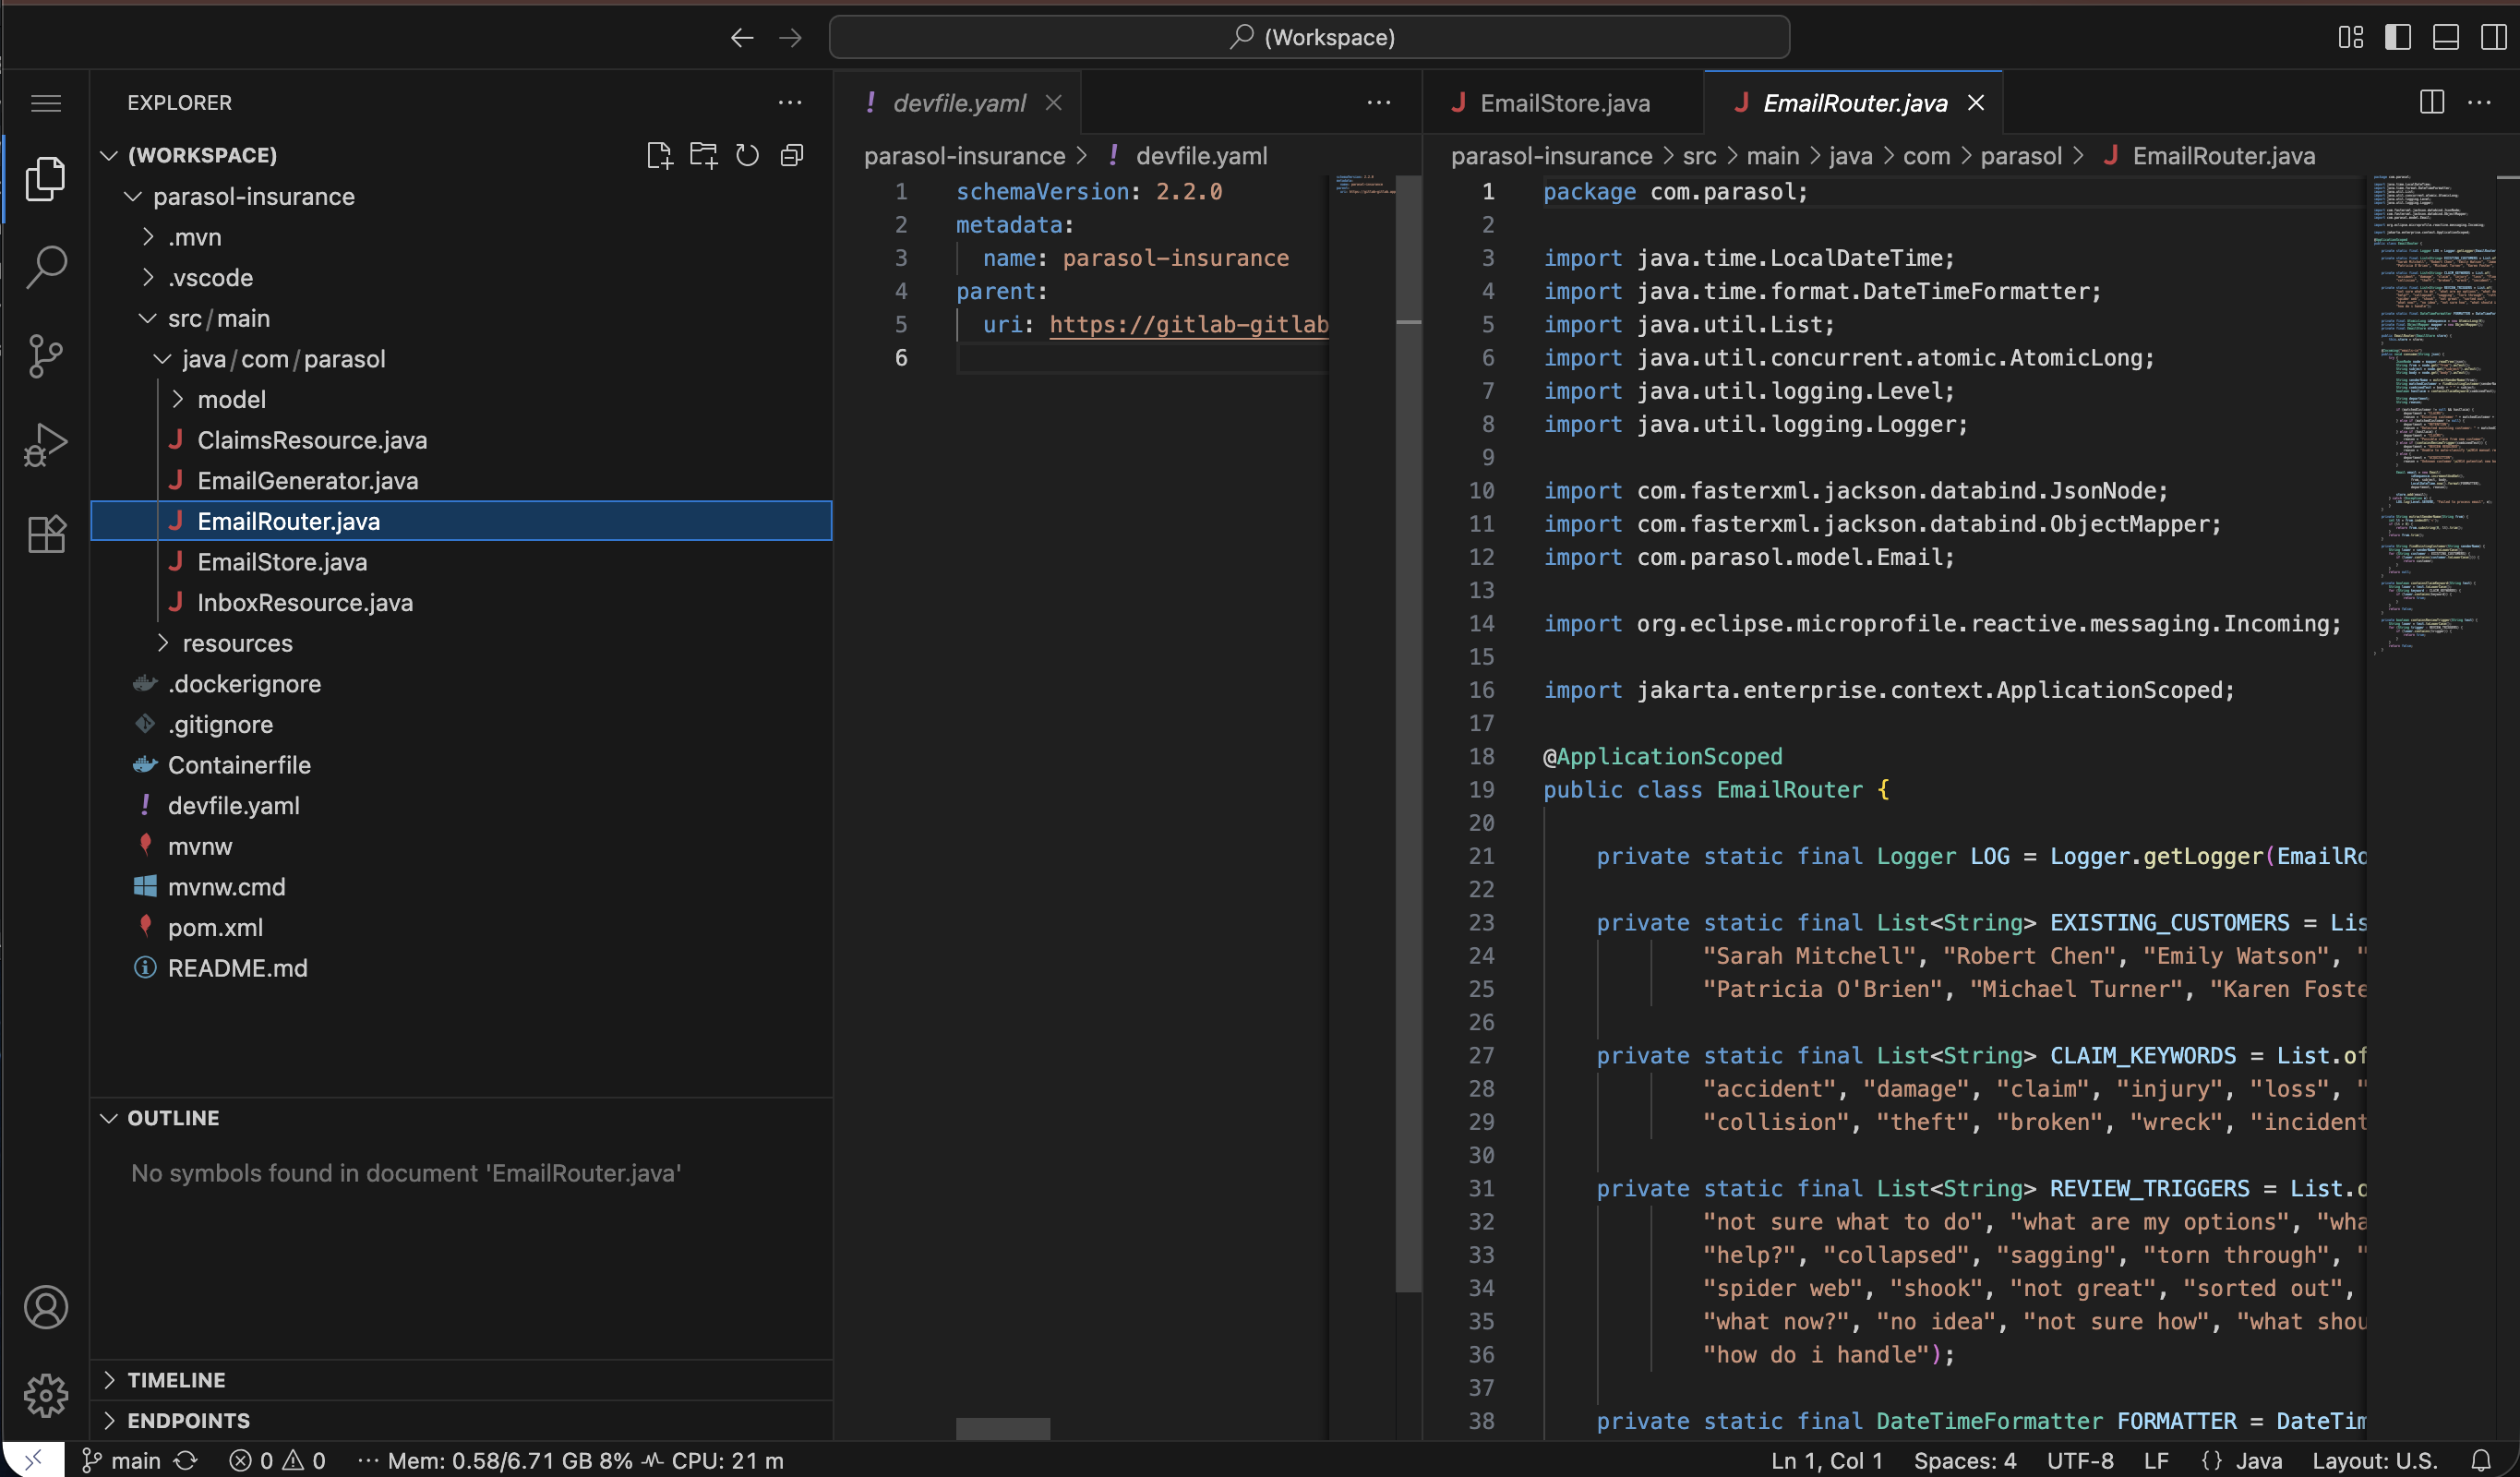Click the workspace search command center
Screen dimensions: 2520x1477
point(1308,37)
